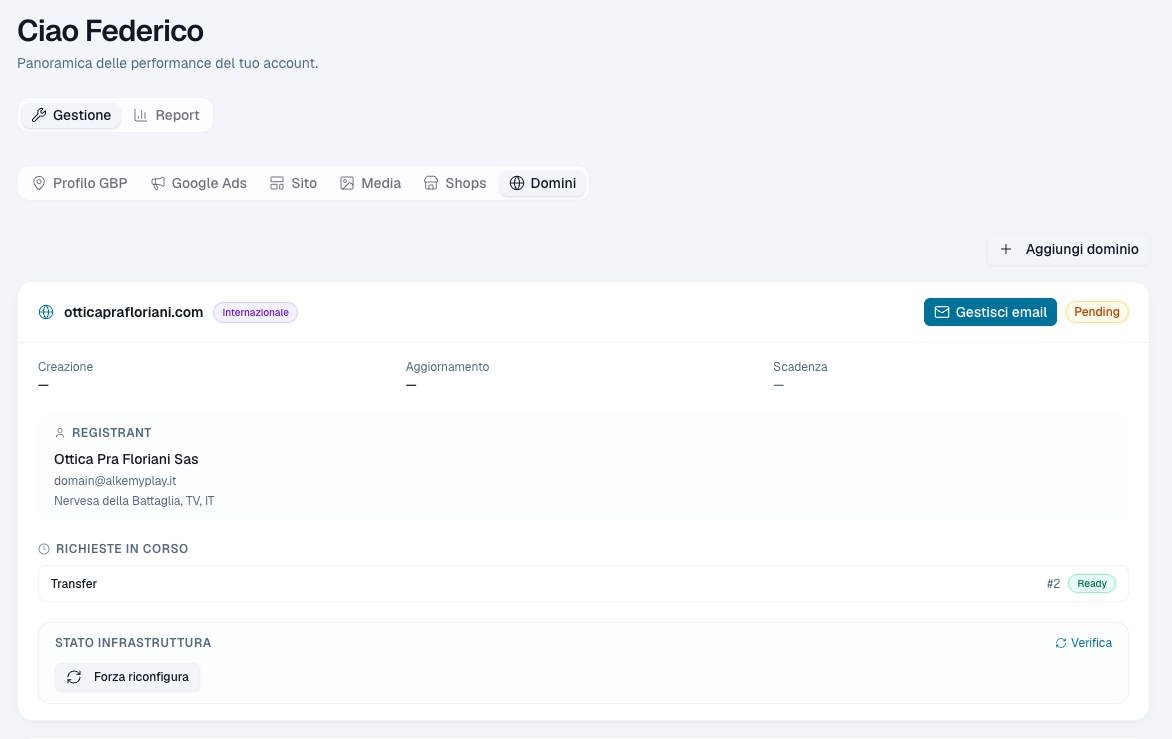Click the clock icon beside RICHIESTE IN CORSO

[44, 549]
